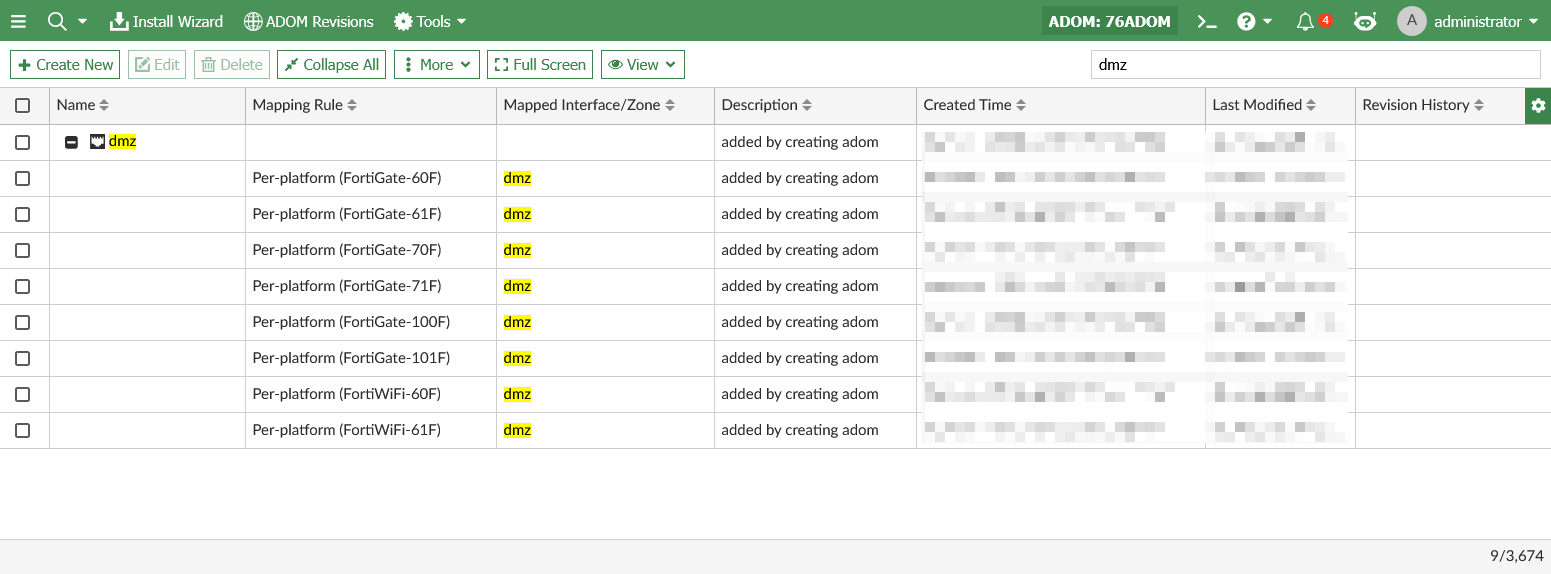Click dmz mapped zone in FortiGate-60F row
The width and height of the screenshot is (1551, 574).
tap(517, 178)
